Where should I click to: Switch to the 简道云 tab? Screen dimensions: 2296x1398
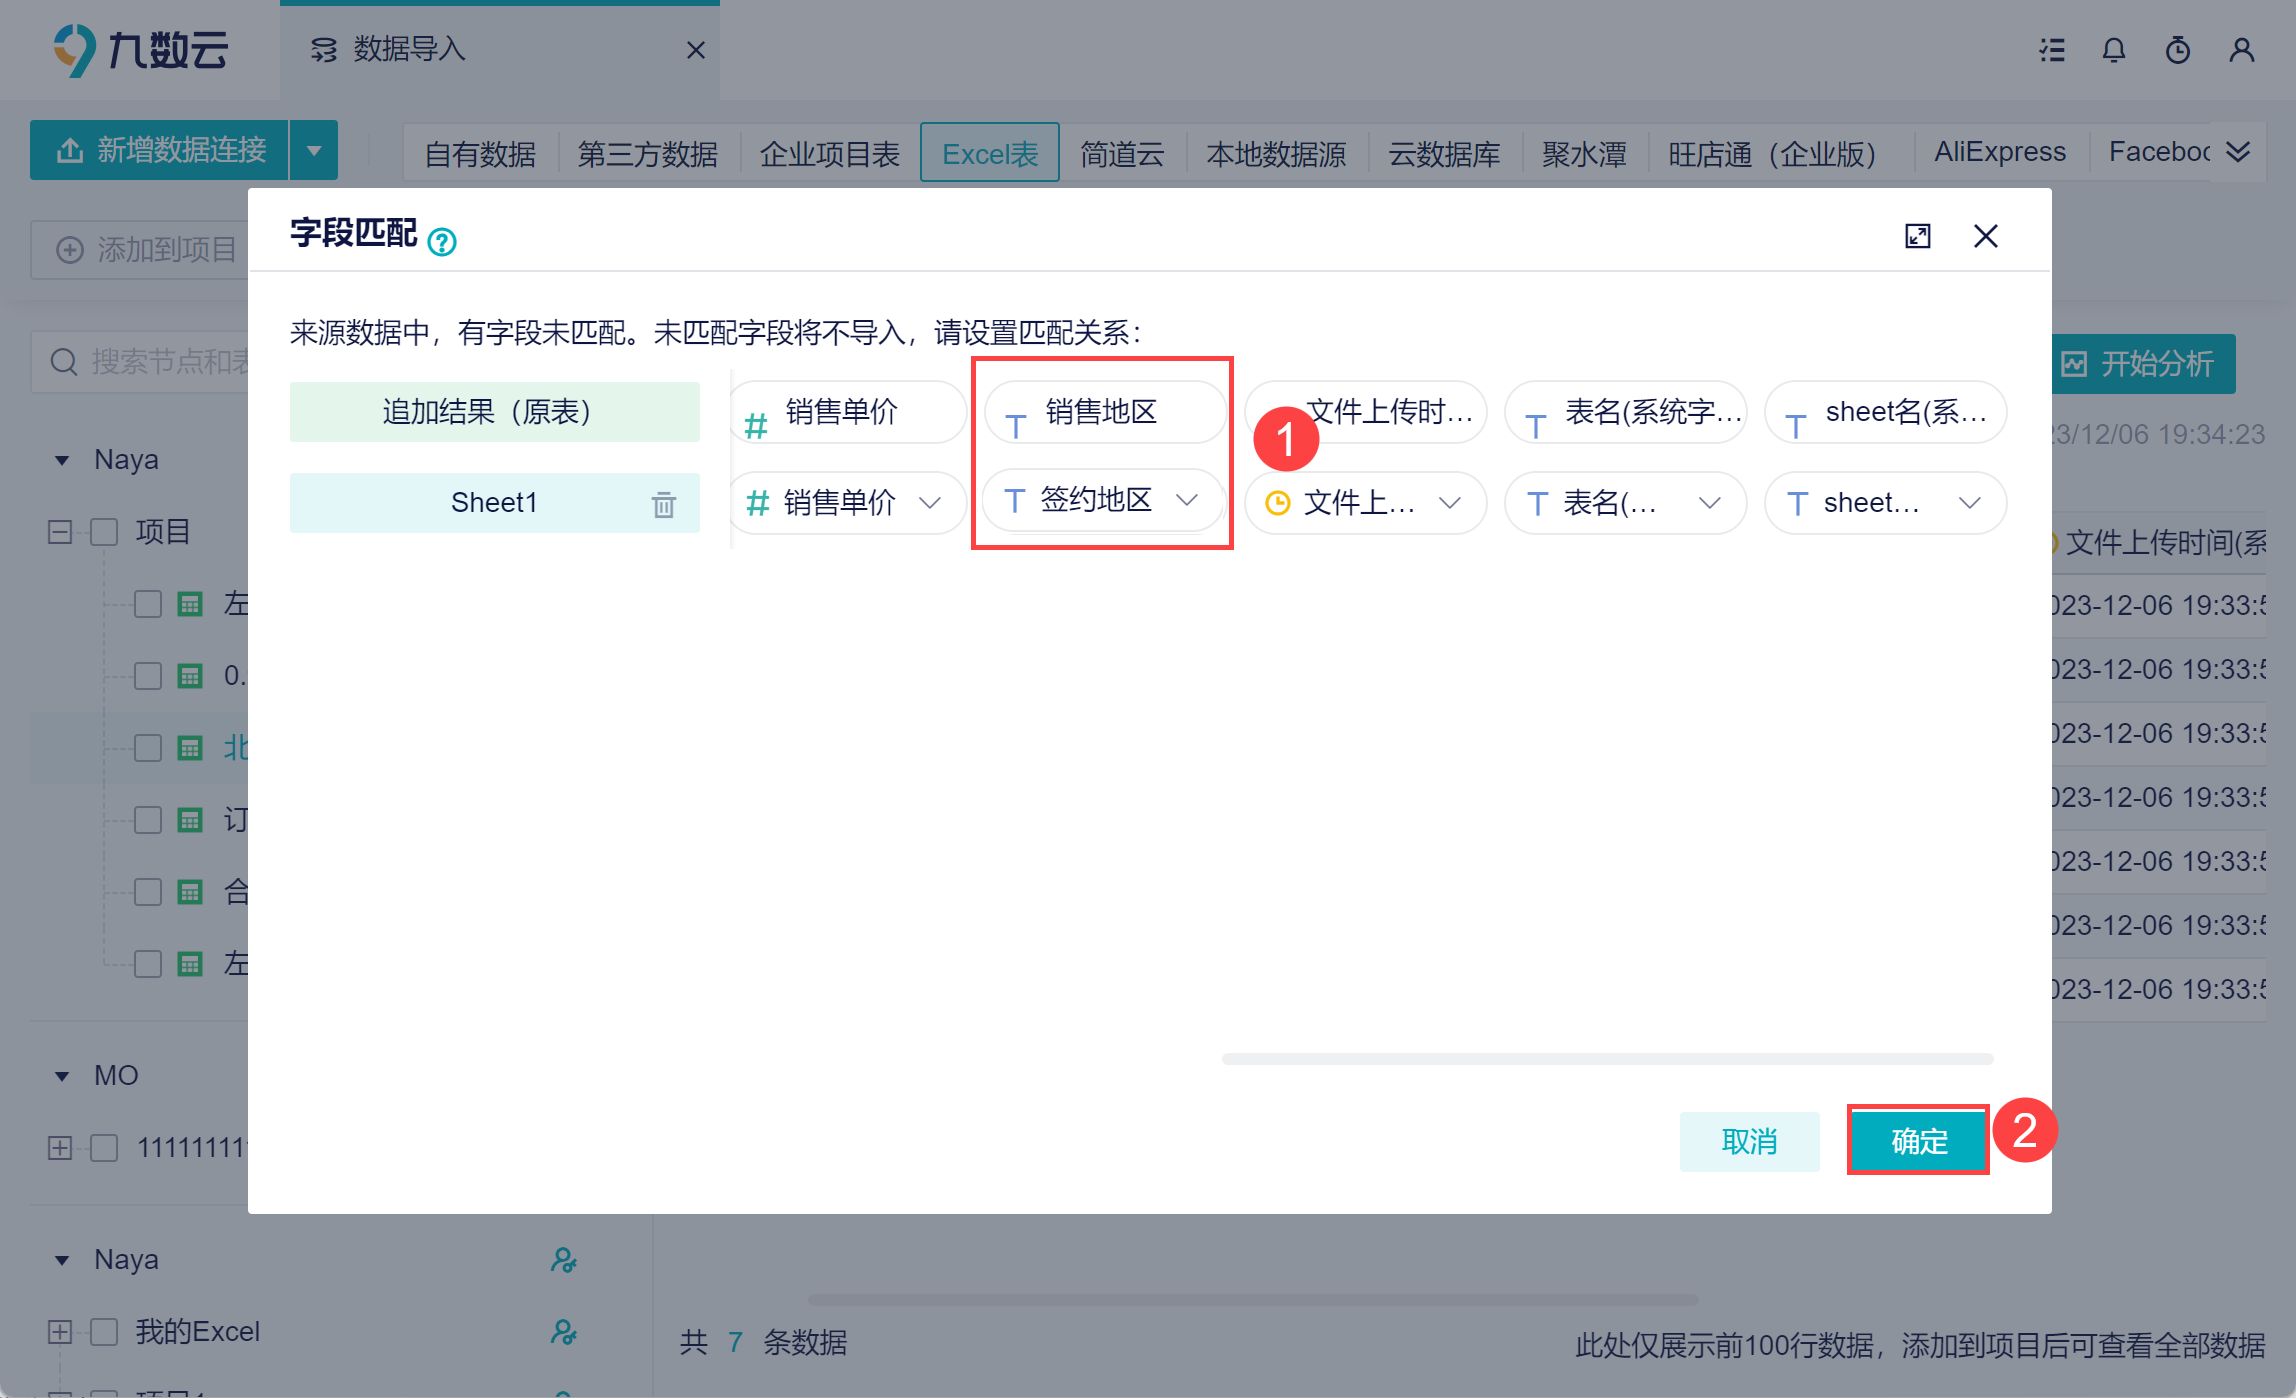pos(1122,154)
